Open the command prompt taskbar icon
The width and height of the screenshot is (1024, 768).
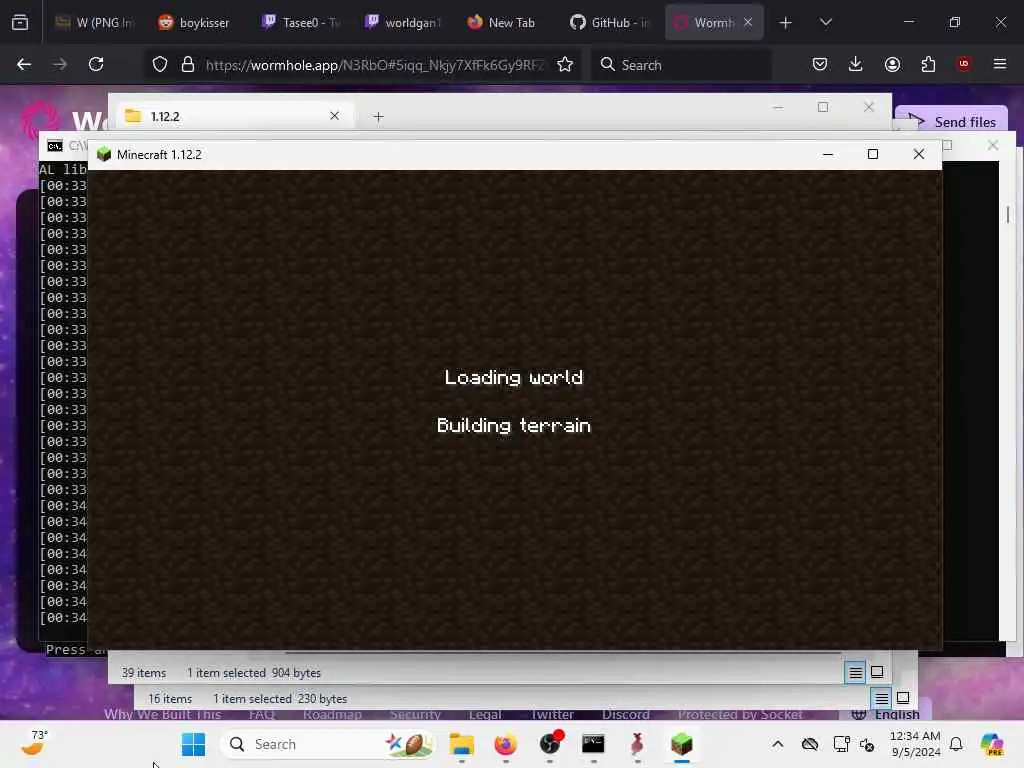(x=594, y=744)
